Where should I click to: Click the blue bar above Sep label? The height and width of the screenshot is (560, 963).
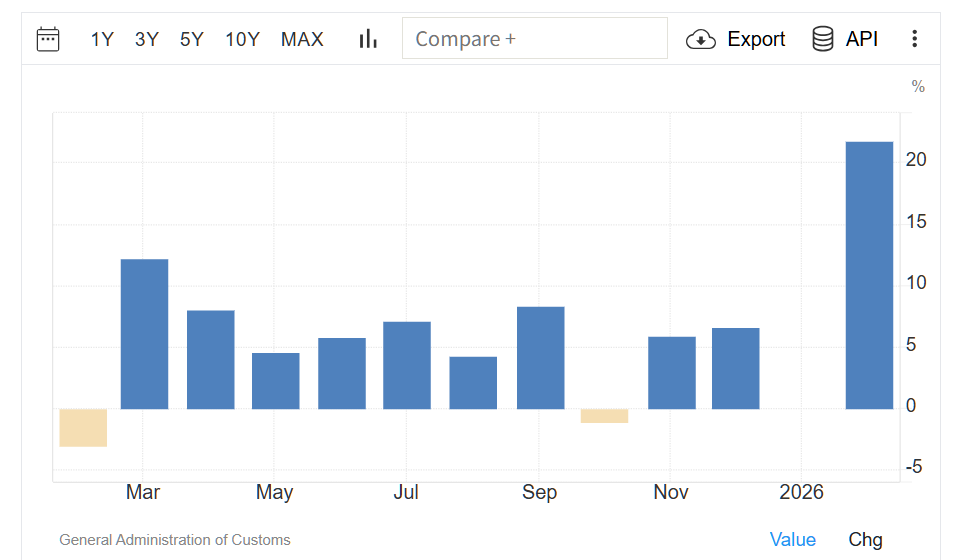click(x=540, y=357)
